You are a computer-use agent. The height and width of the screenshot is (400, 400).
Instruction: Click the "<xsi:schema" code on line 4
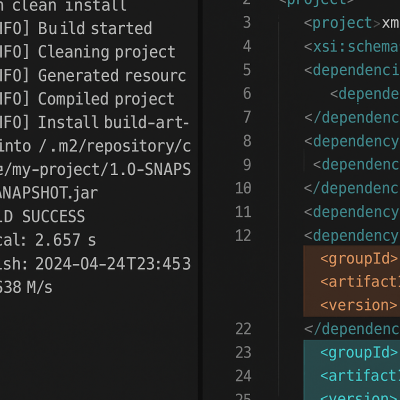point(352,47)
